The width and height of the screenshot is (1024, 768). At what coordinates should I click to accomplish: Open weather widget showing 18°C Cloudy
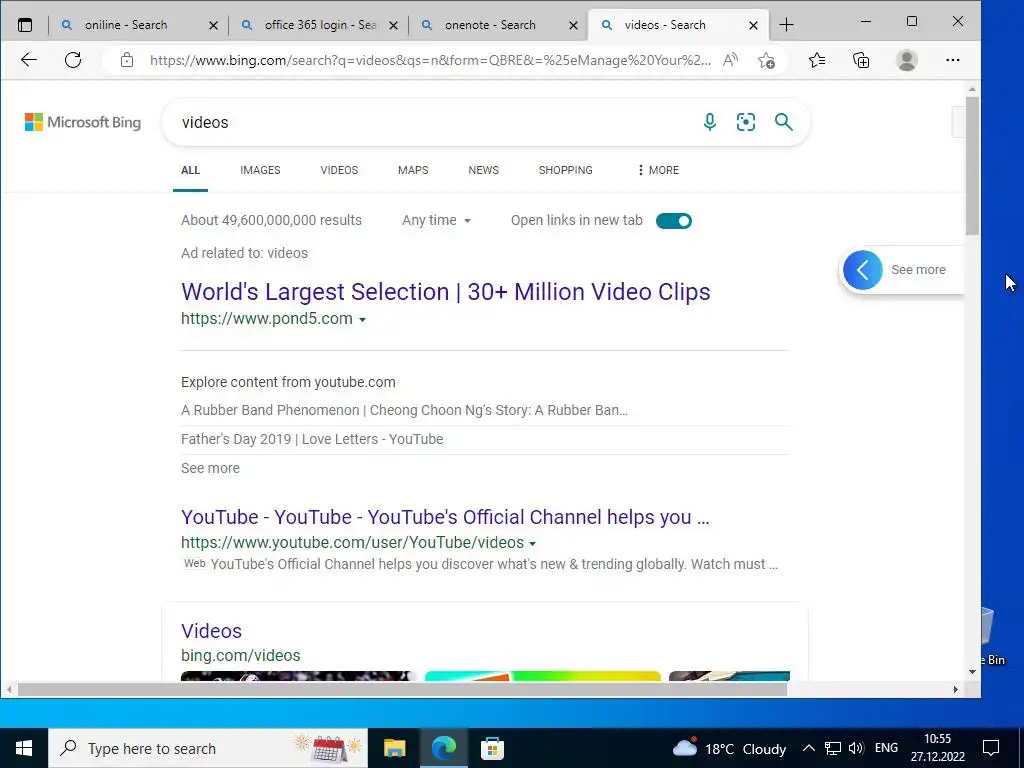pos(729,748)
